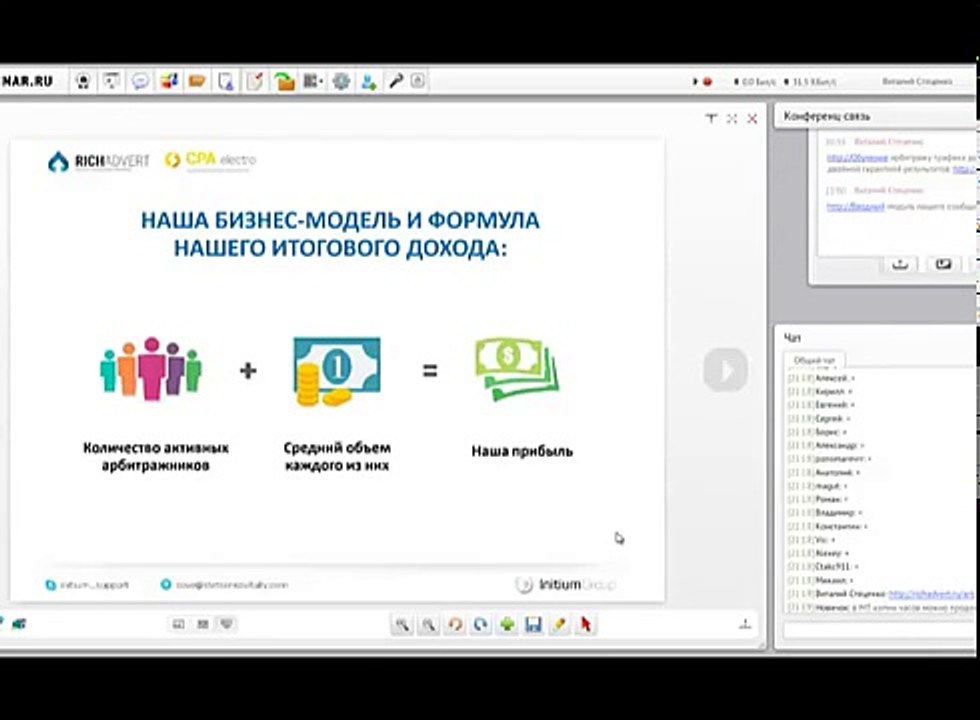Click the green plus icon below slide
Screen dimensions: 980x720
click(x=507, y=624)
